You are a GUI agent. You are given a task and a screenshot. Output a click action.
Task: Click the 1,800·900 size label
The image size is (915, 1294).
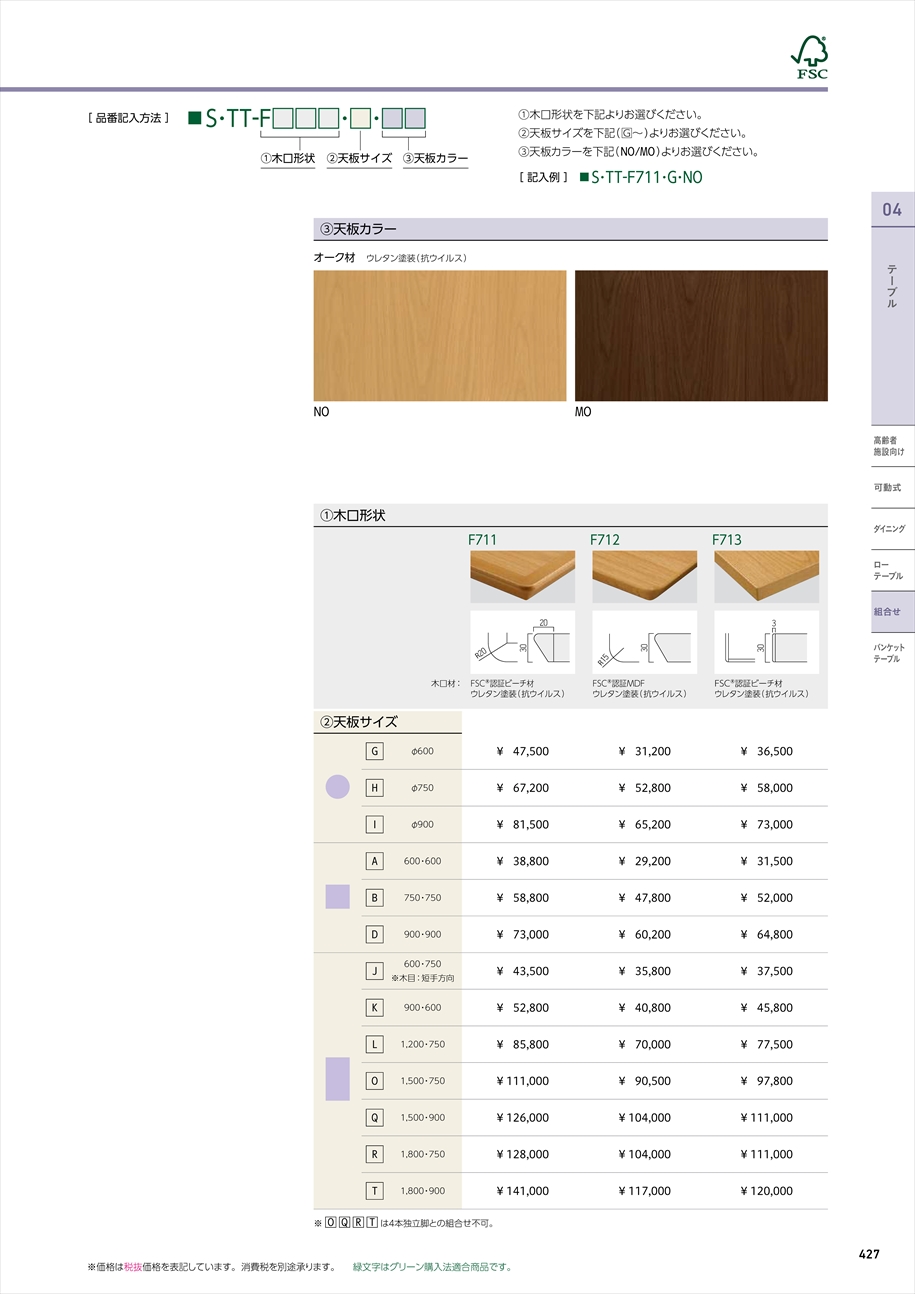(422, 1191)
